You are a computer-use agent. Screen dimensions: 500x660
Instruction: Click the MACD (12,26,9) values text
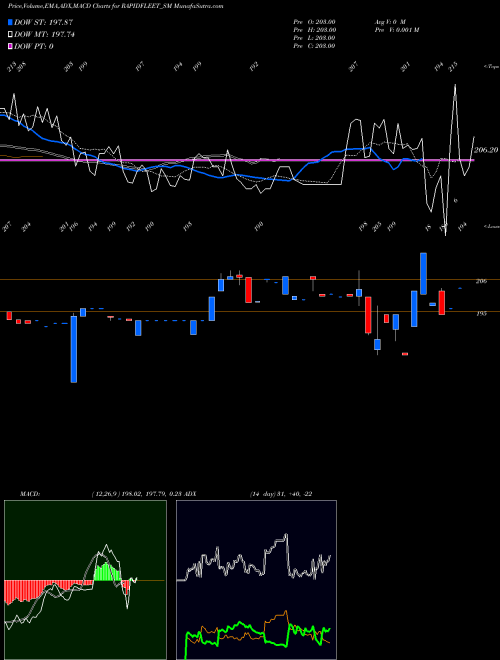136,494
